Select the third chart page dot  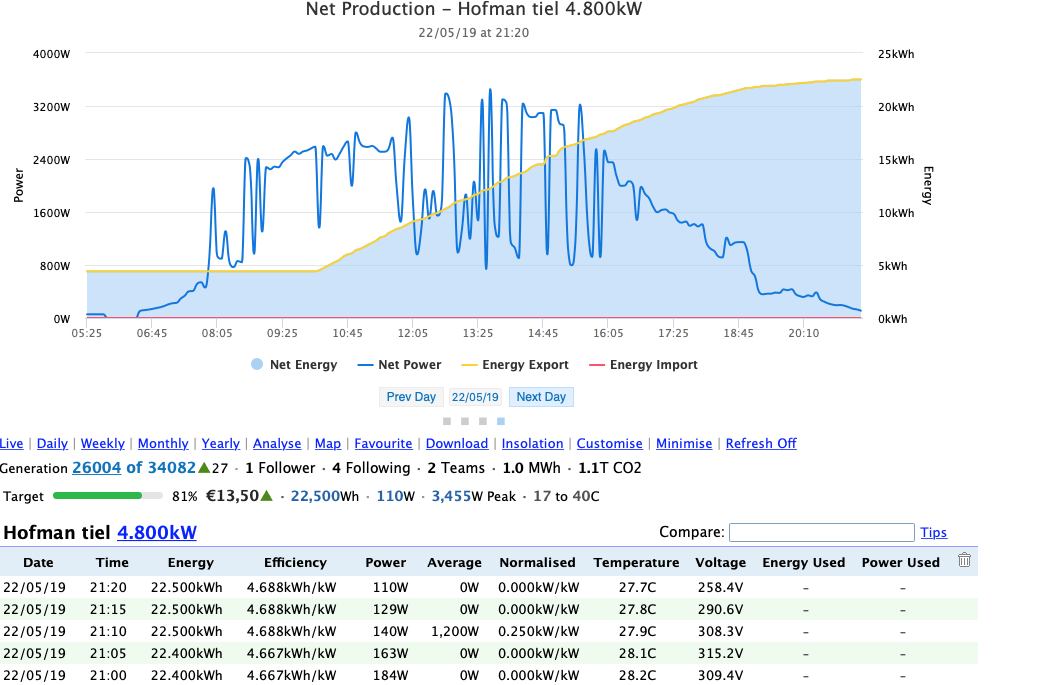483,421
